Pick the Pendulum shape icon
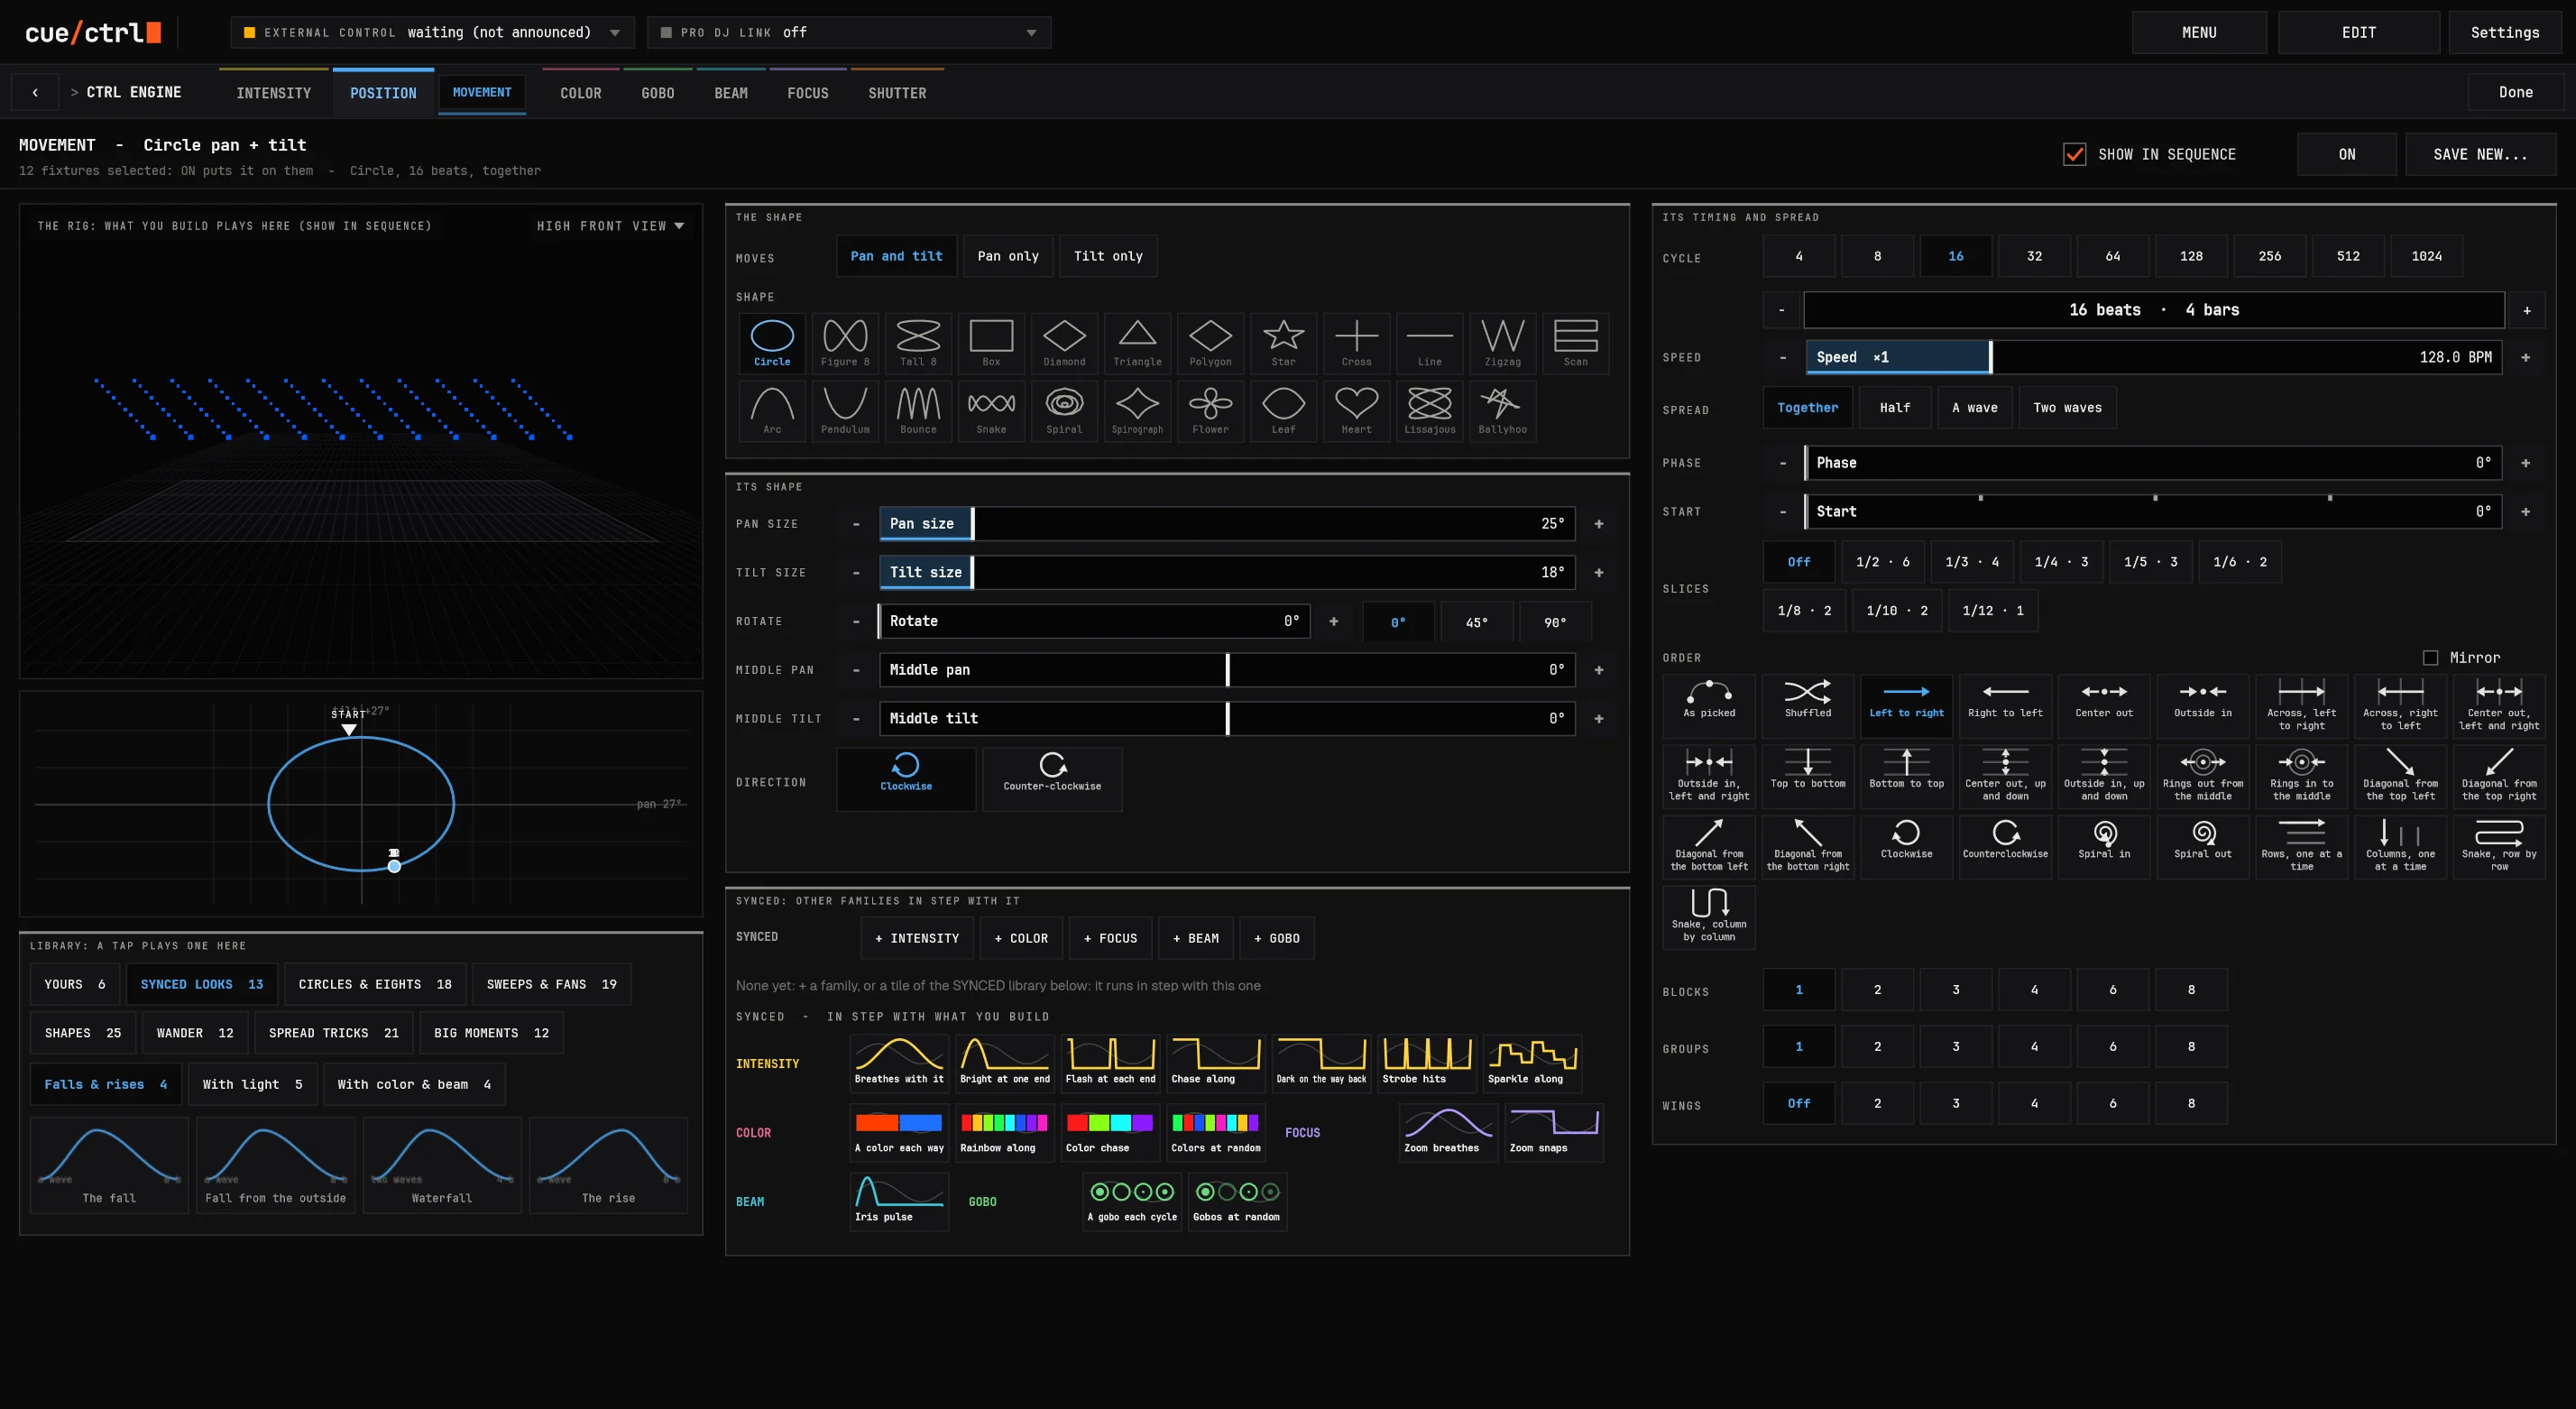The image size is (2576, 1409). (x=845, y=411)
